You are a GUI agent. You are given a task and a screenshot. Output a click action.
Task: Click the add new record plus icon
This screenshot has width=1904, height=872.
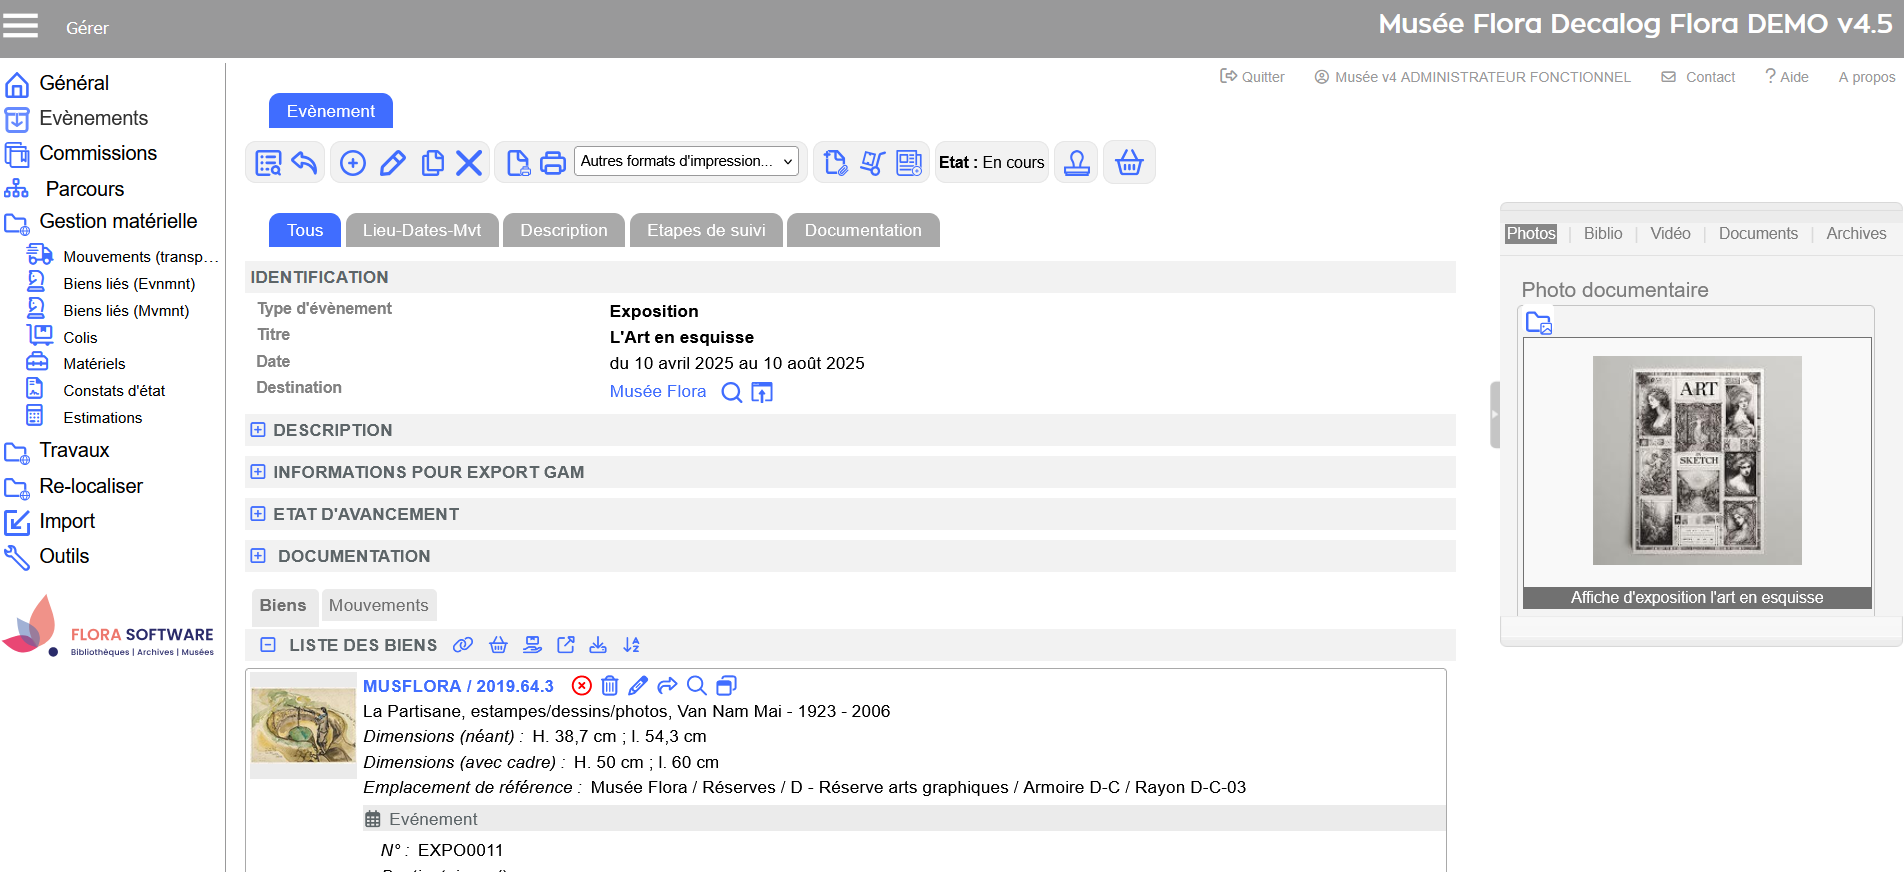pyautogui.click(x=353, y=163)
